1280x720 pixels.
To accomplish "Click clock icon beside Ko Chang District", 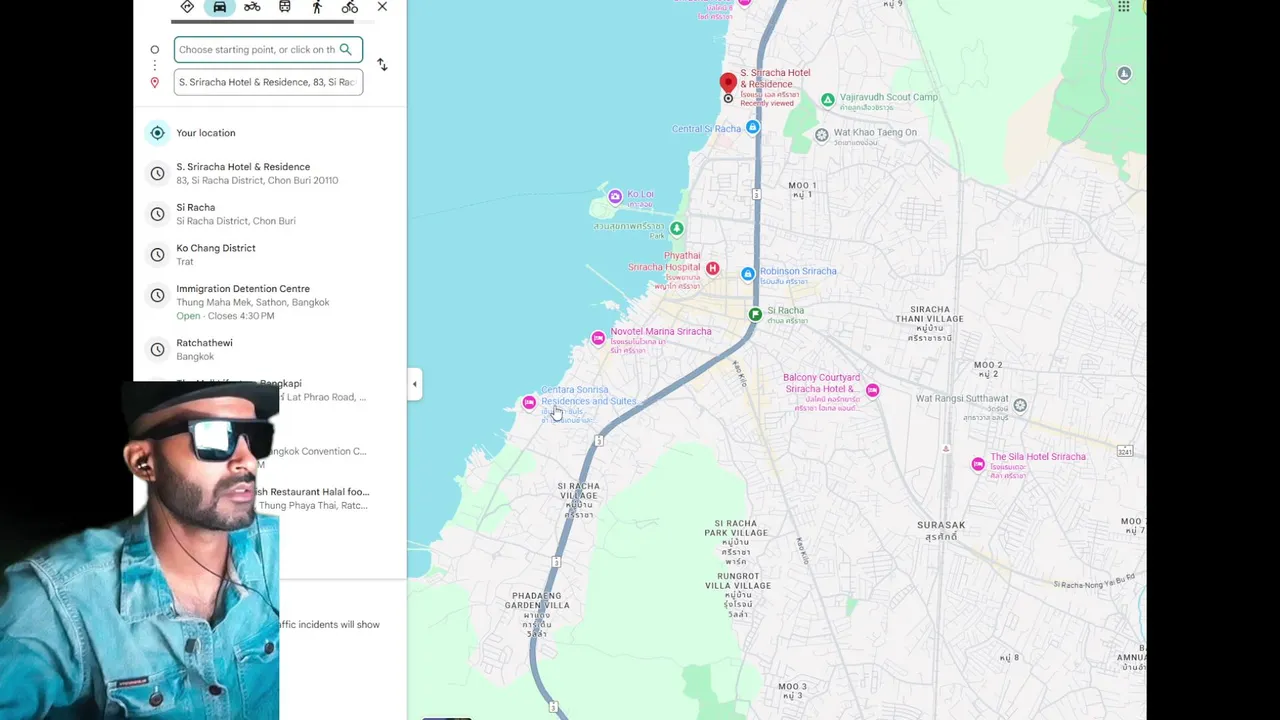I will tap(157, 254).
